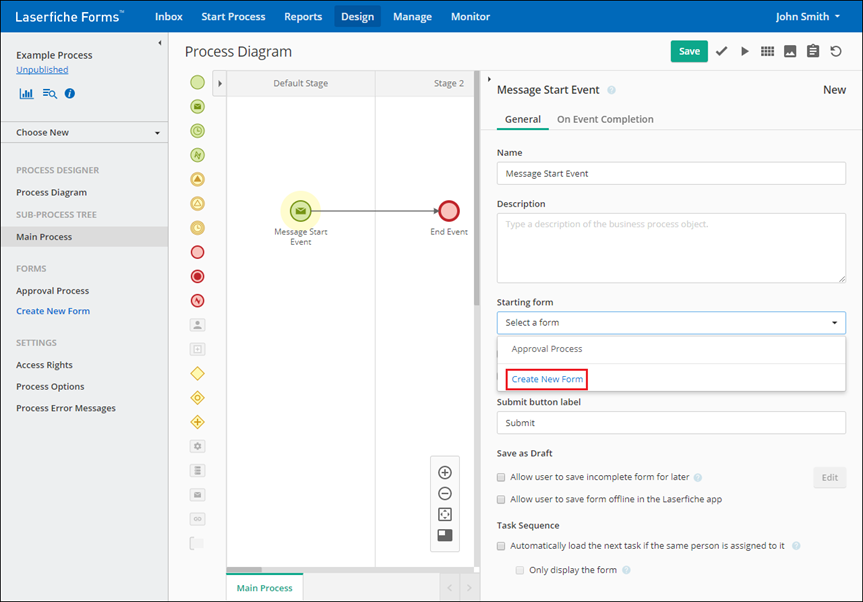This screenshot has width=863, height=602.
Task: Select the Text Annotation bracket palette icon
Action: point(196,543)
